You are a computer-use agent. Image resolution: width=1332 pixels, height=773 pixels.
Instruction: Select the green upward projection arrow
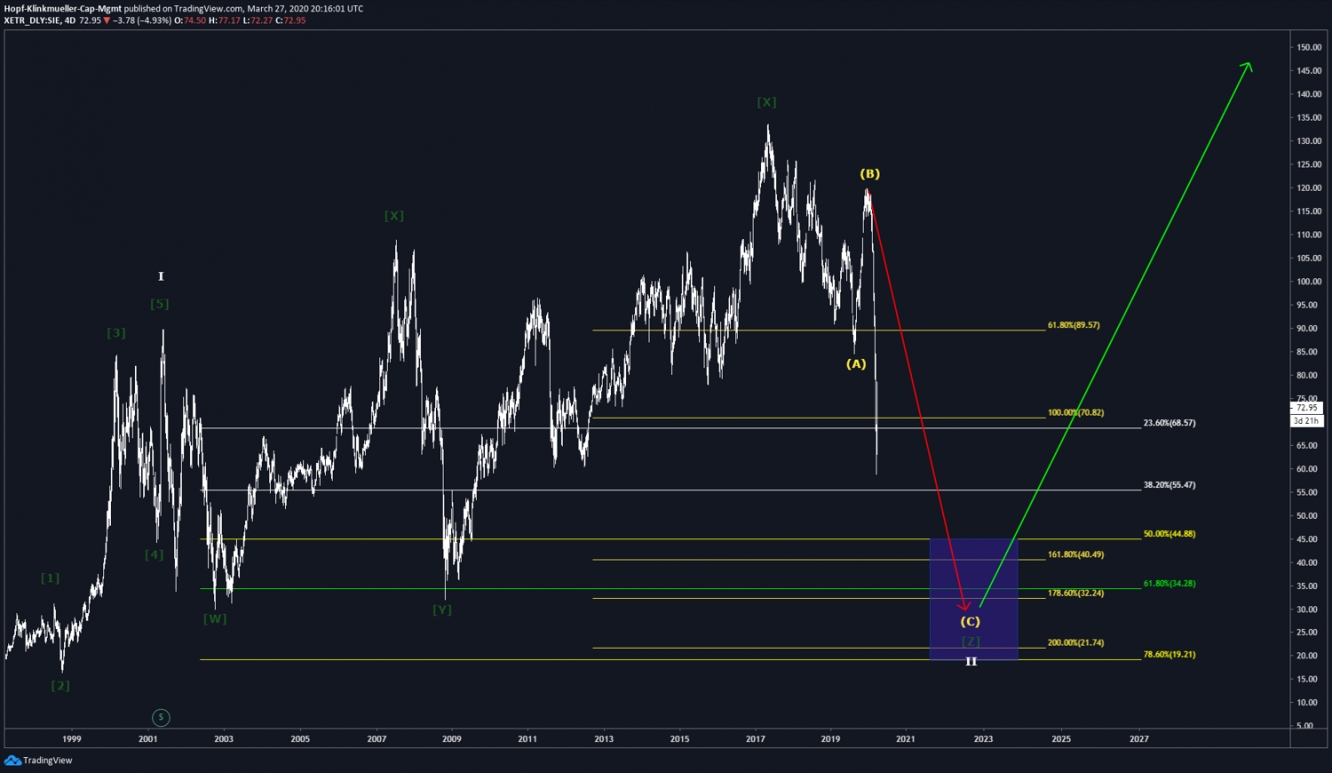point(1115,334)
